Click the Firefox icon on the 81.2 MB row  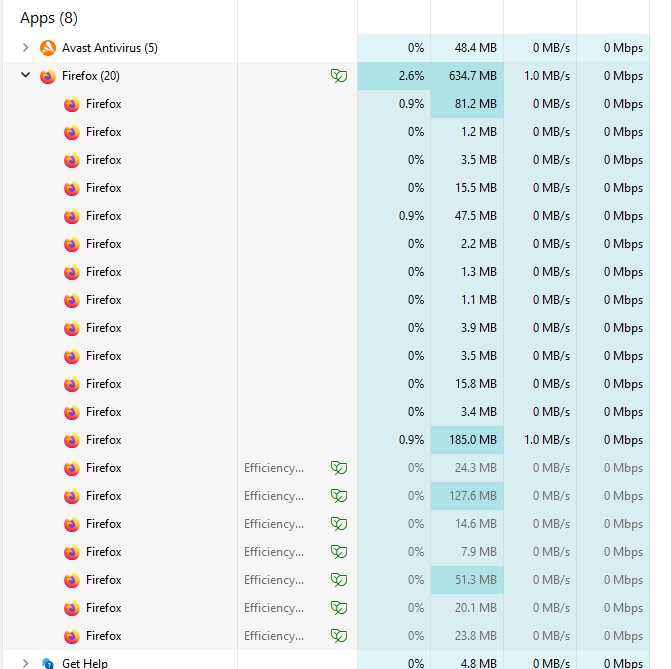click(71, 104)
